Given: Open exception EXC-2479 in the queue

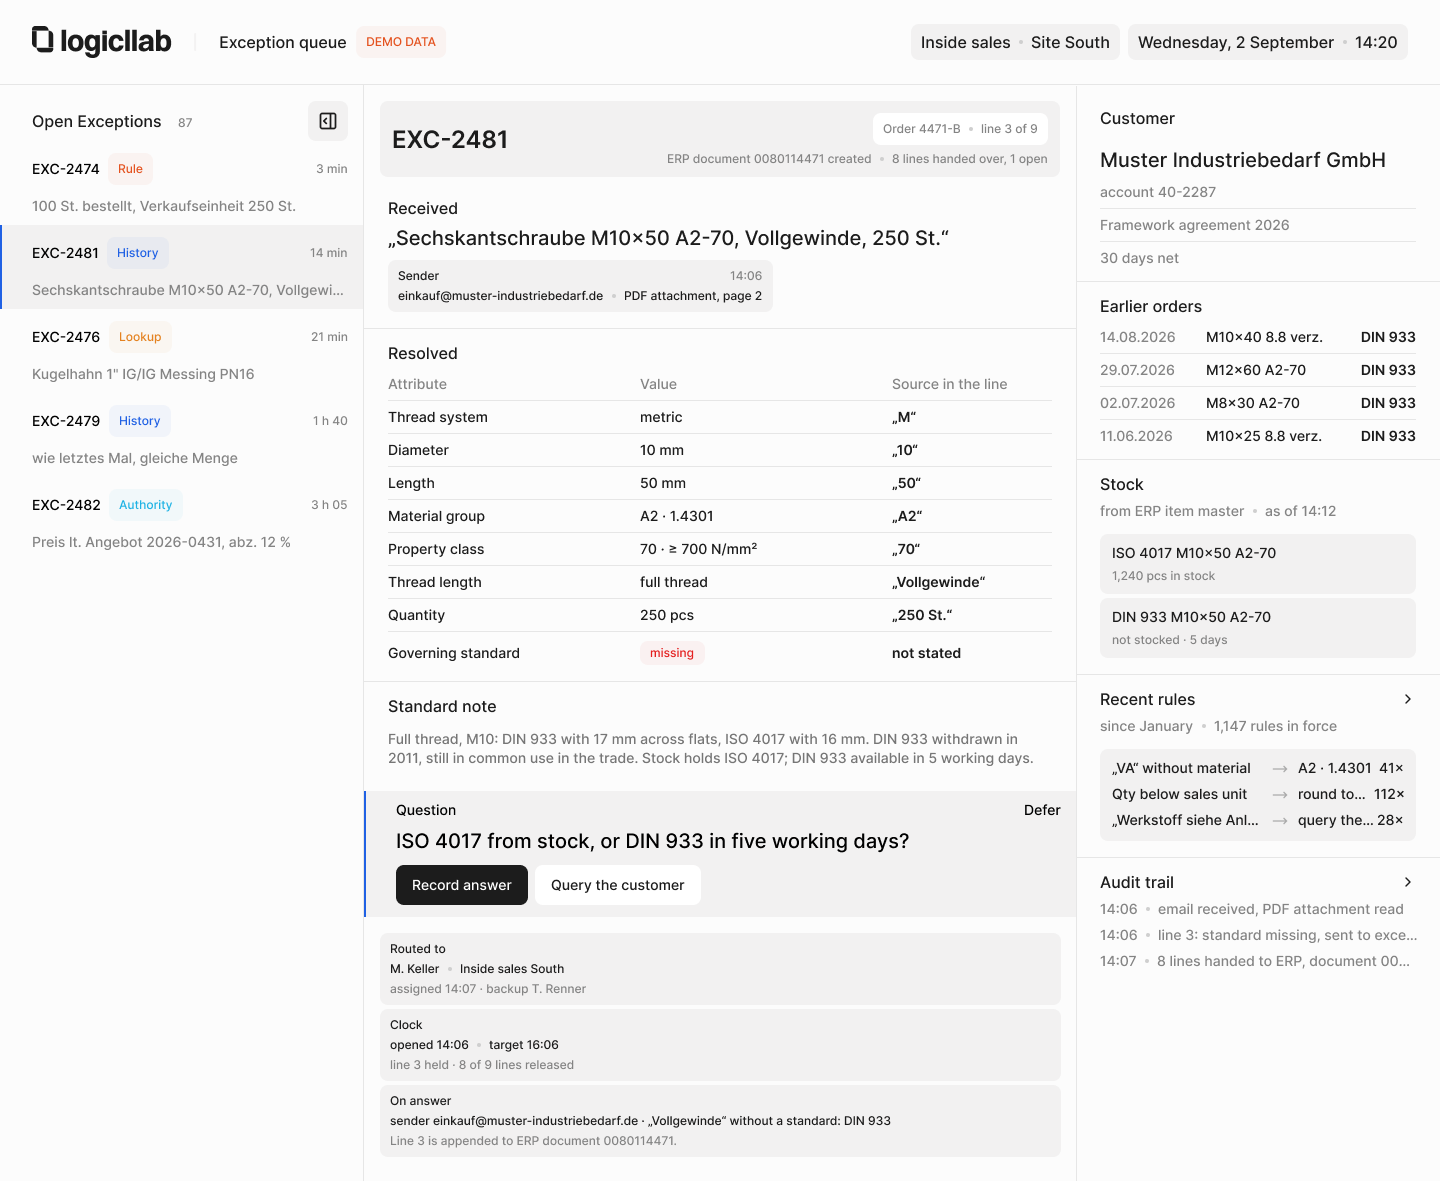Looking at the screenshot, I should coord(181,435).
